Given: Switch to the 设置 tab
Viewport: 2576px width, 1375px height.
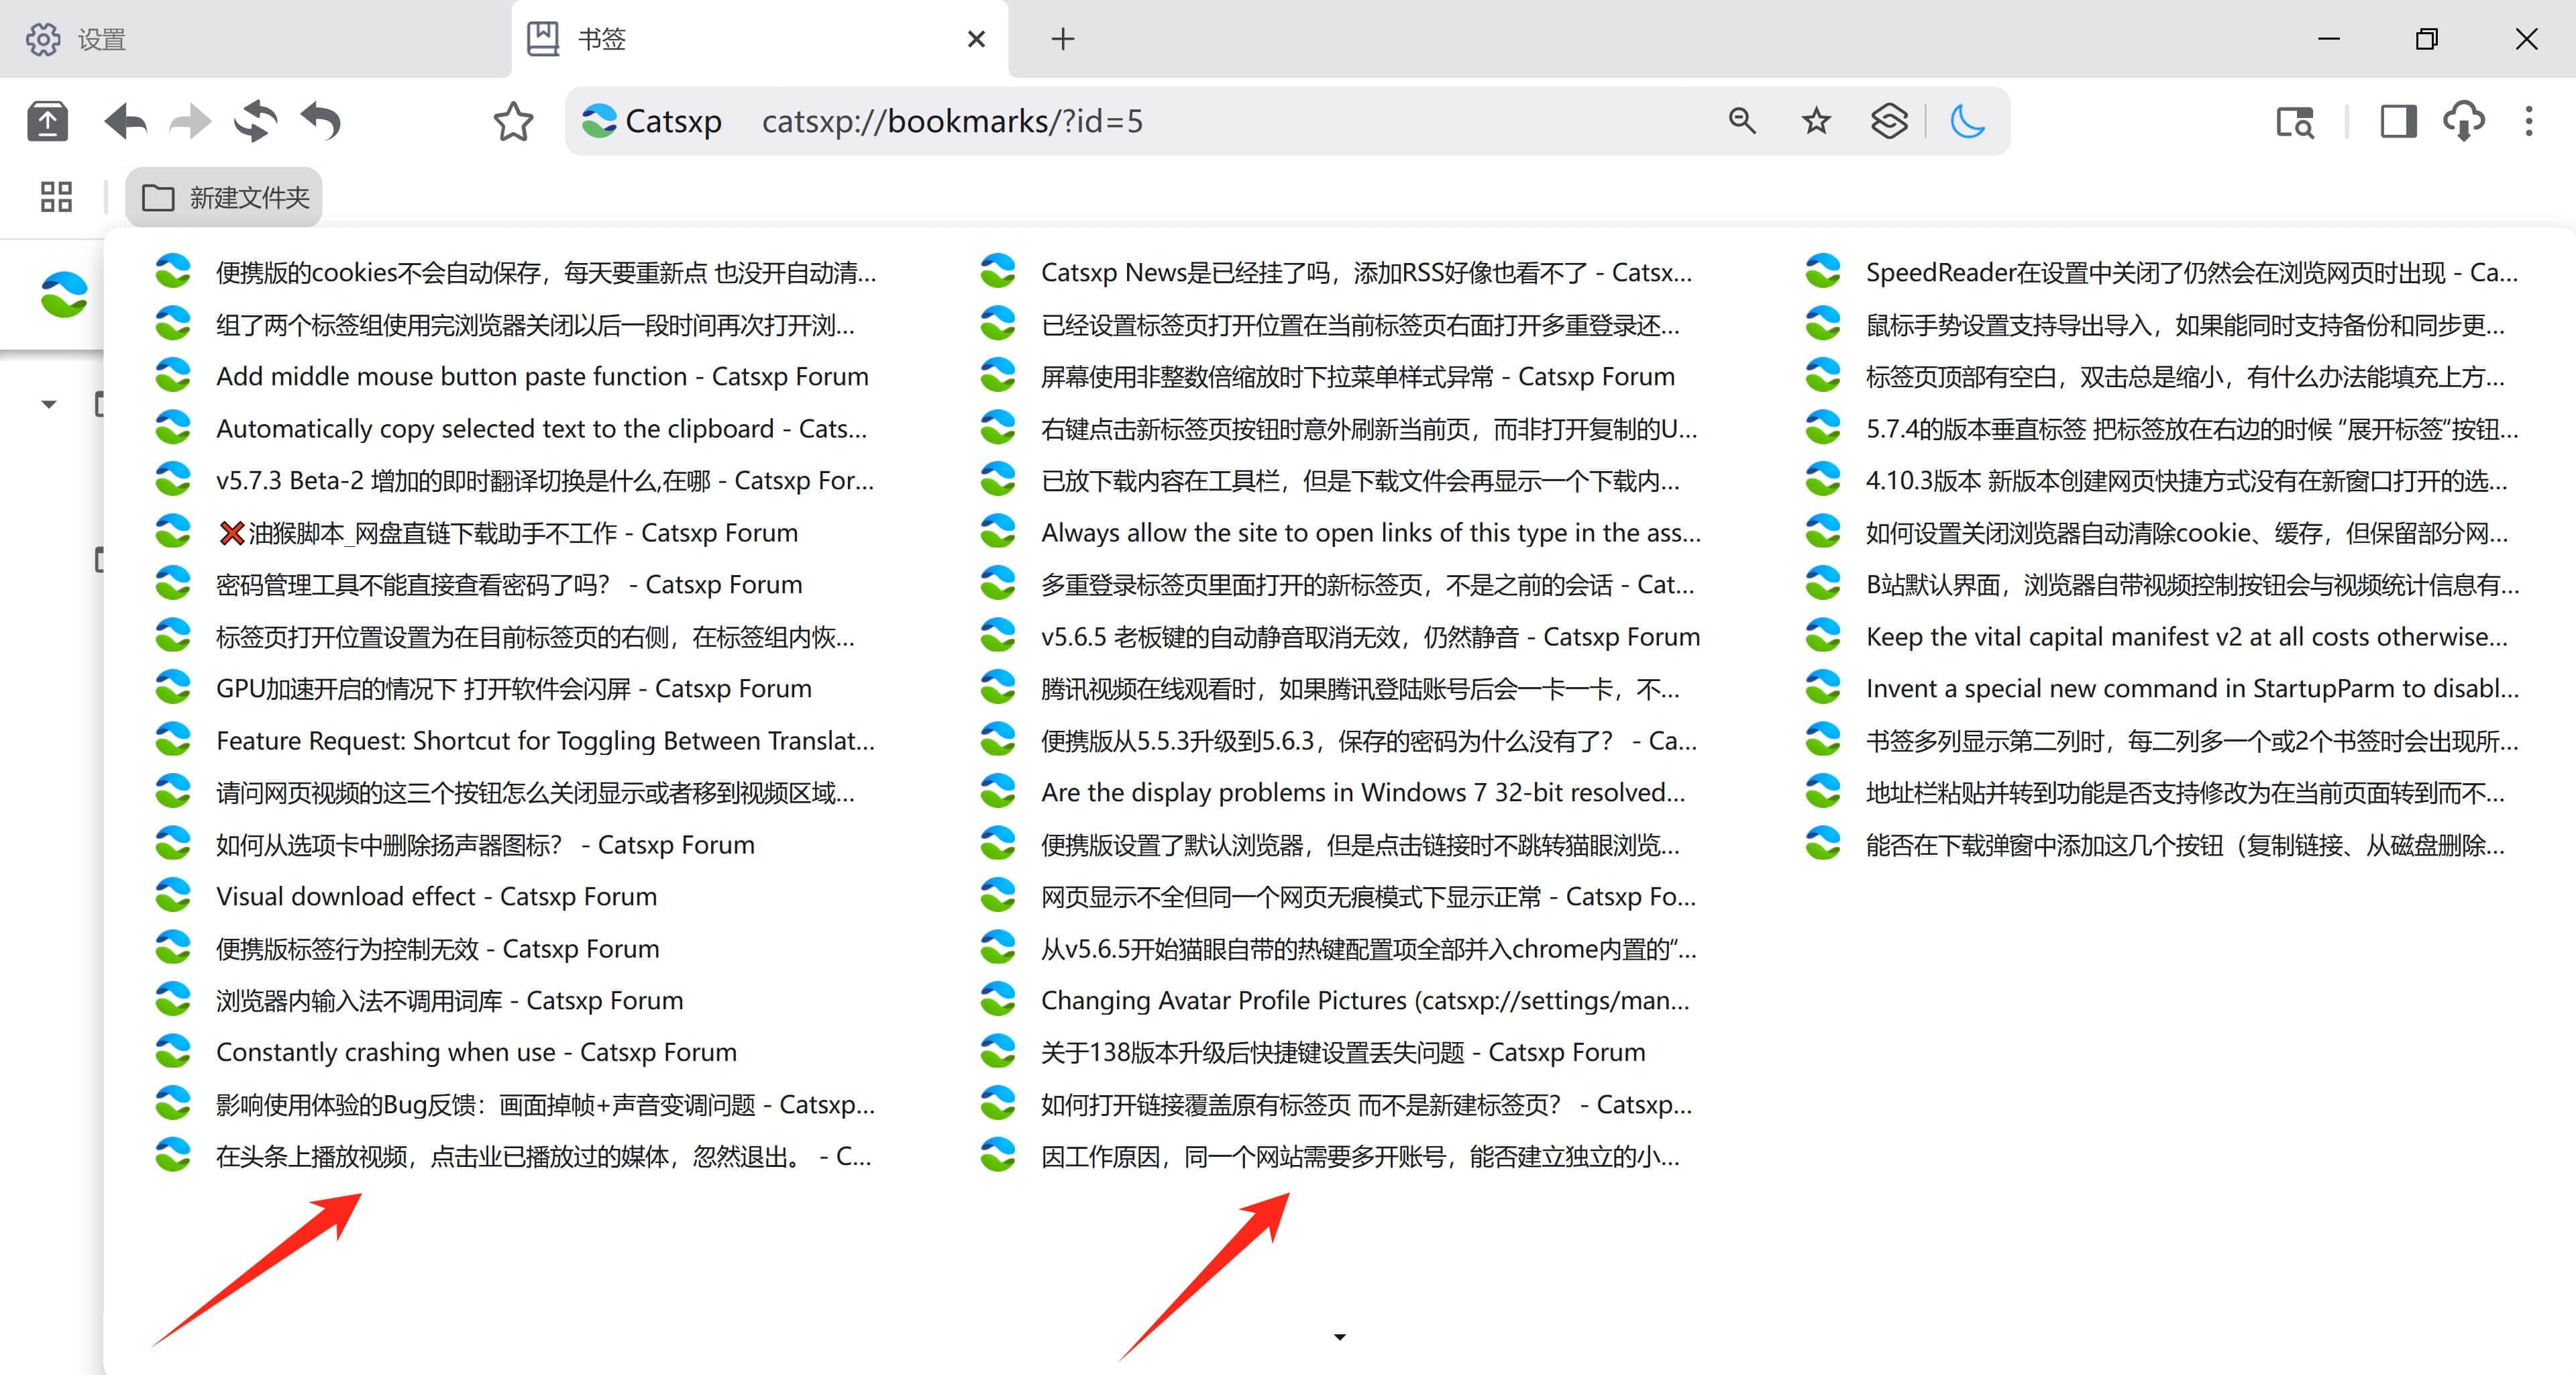Looking at the screenshot, I should [x=256, y=39].
